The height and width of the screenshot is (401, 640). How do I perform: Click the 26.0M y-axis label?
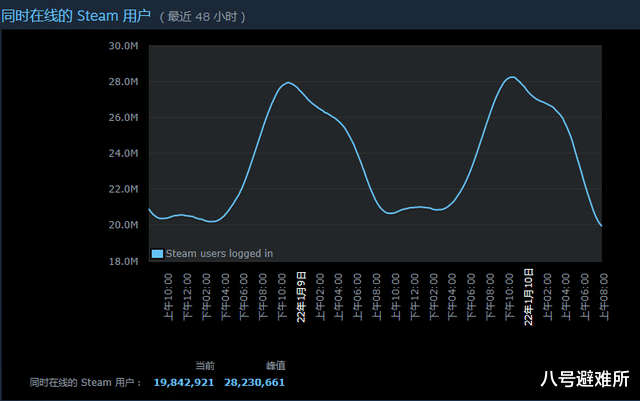click(x=123, y=118)
